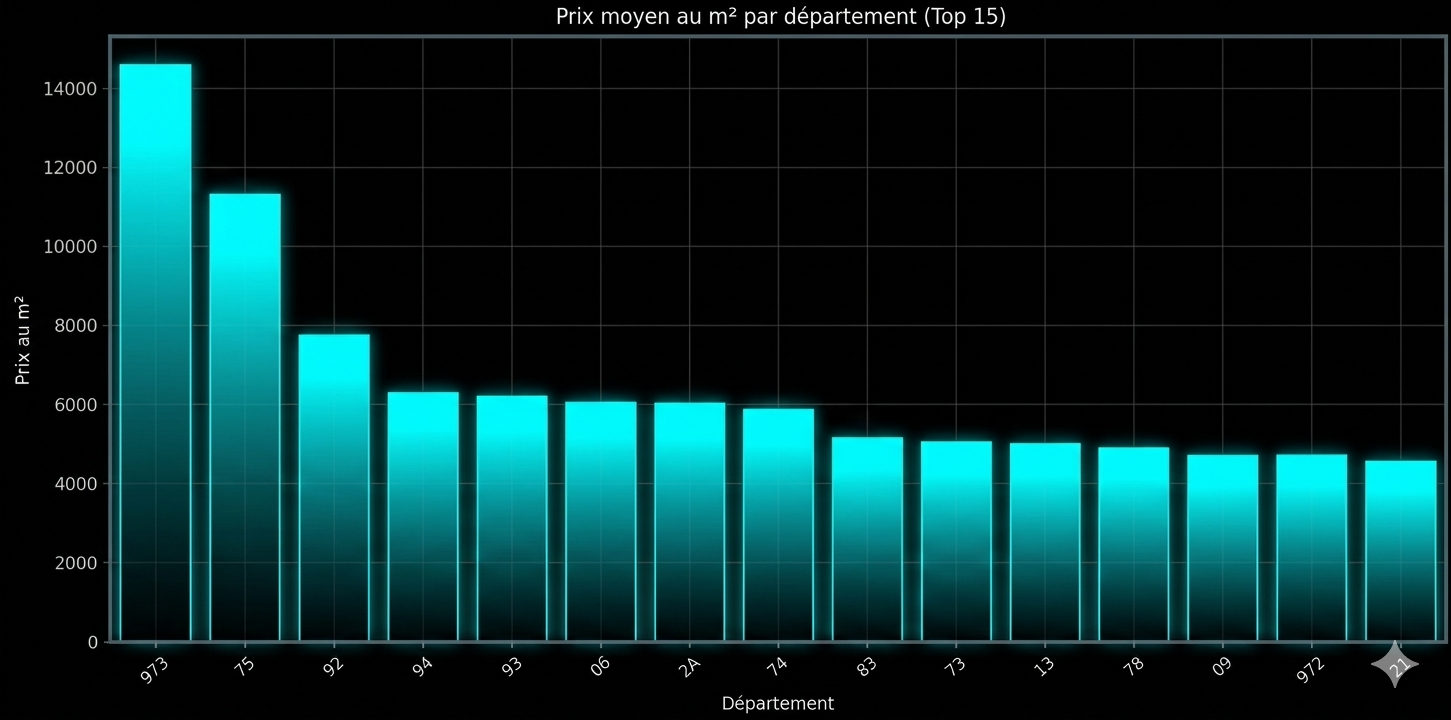Click the '13' x-axis tick label
1451x720 pixels.
(1045, 666)
